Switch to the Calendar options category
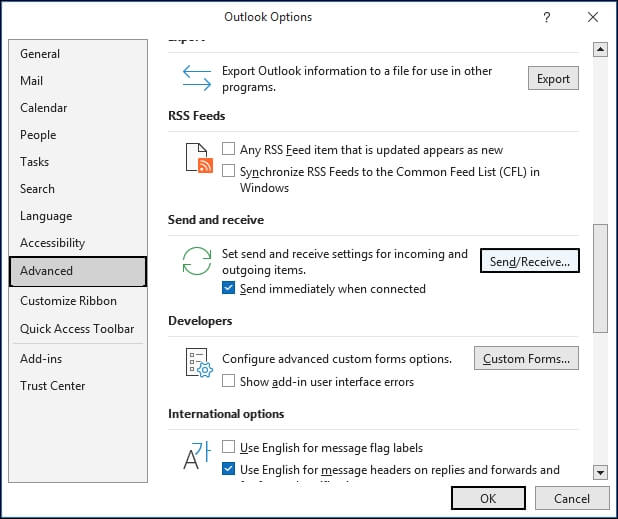This screenshot has width=618, height=519. [x=44, y=108]
